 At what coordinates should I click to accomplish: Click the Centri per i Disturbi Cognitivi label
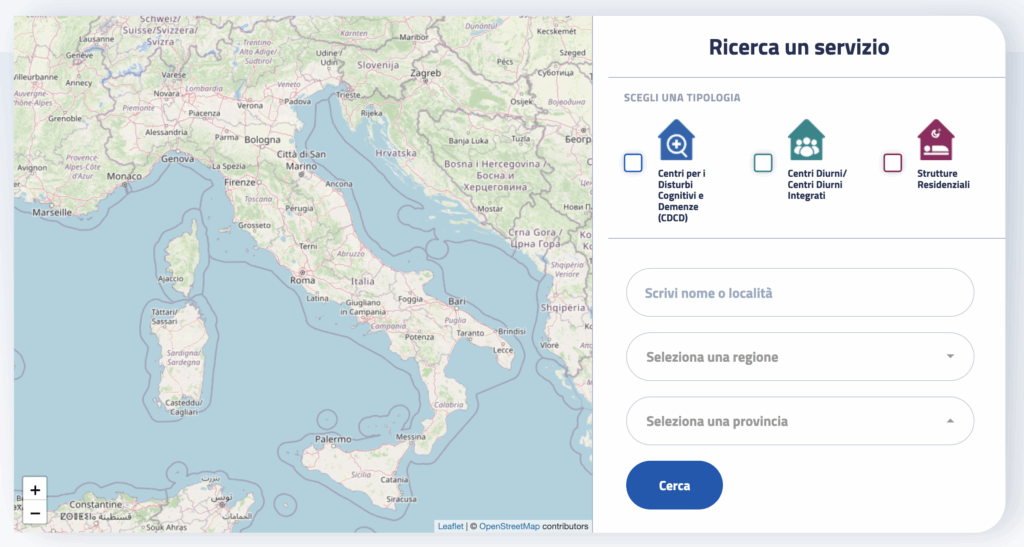click(681, 196)
